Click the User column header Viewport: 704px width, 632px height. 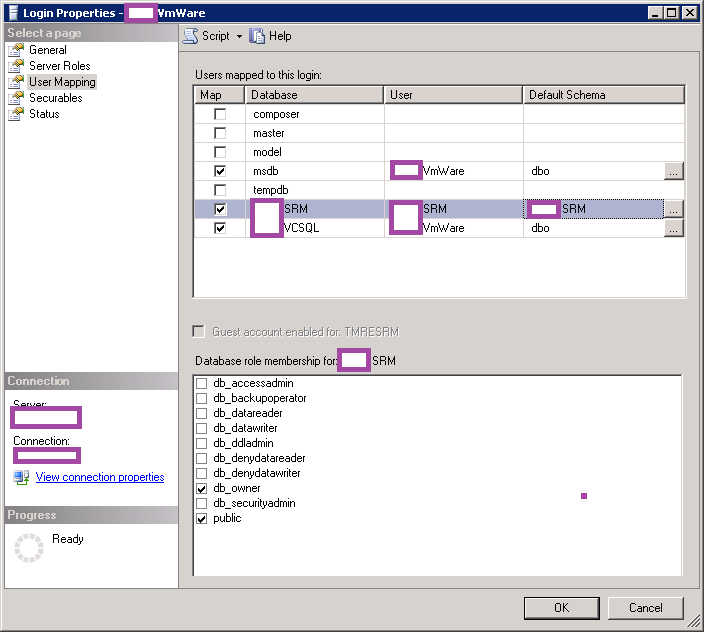point(453,95)
